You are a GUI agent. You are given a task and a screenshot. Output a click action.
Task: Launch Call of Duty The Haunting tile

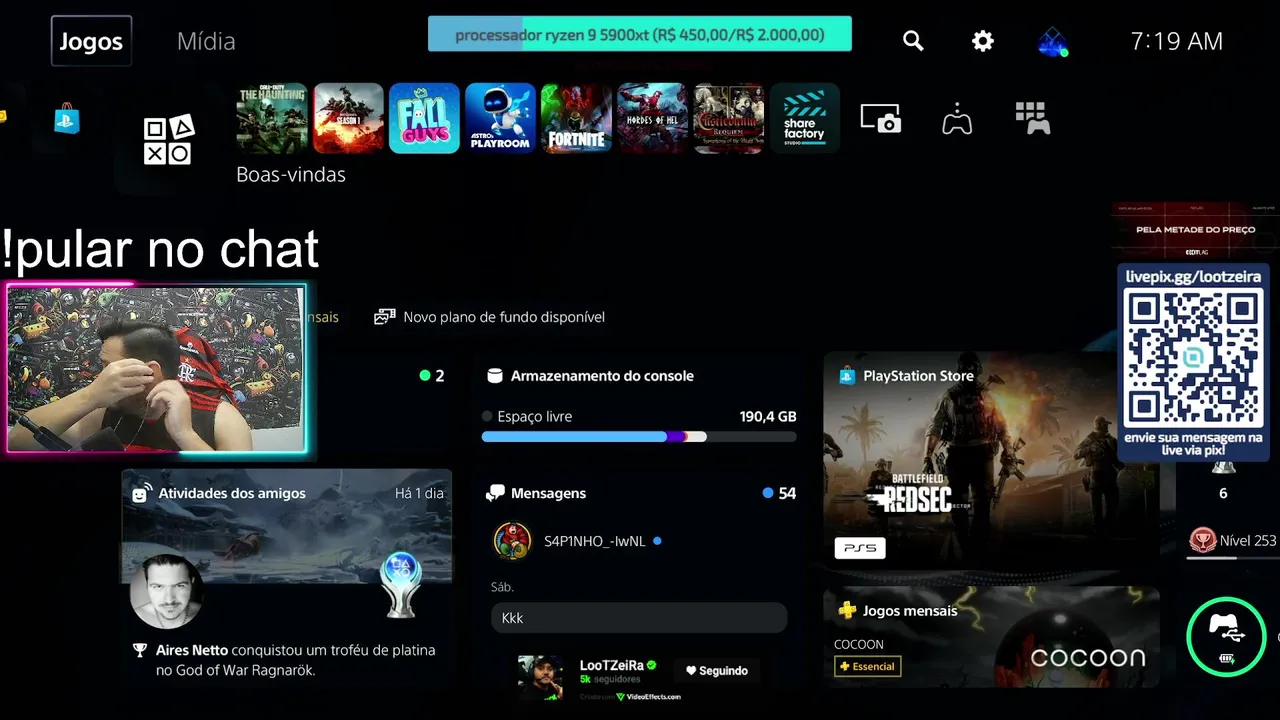pos(272,118)
